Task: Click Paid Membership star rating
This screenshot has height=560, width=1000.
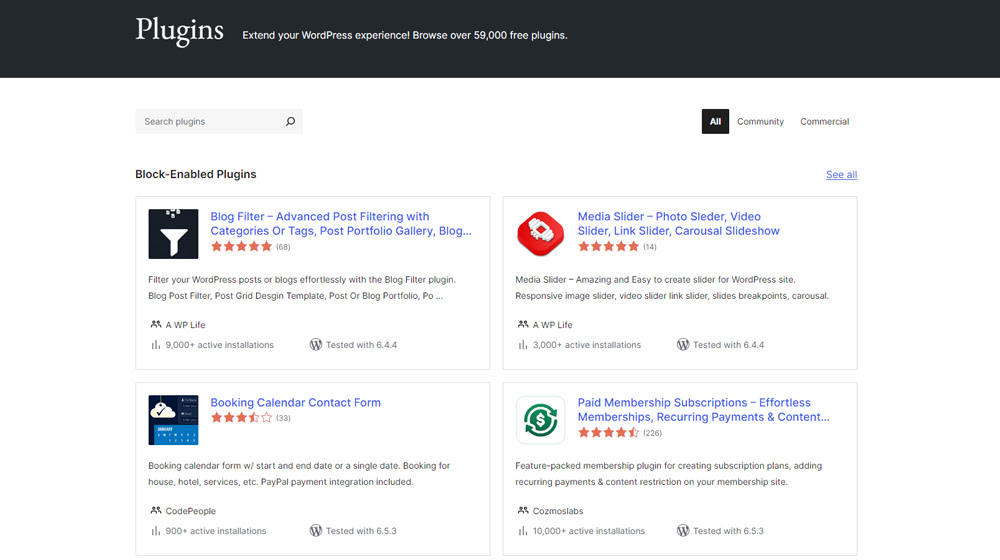Action: (x=608, y=433)
